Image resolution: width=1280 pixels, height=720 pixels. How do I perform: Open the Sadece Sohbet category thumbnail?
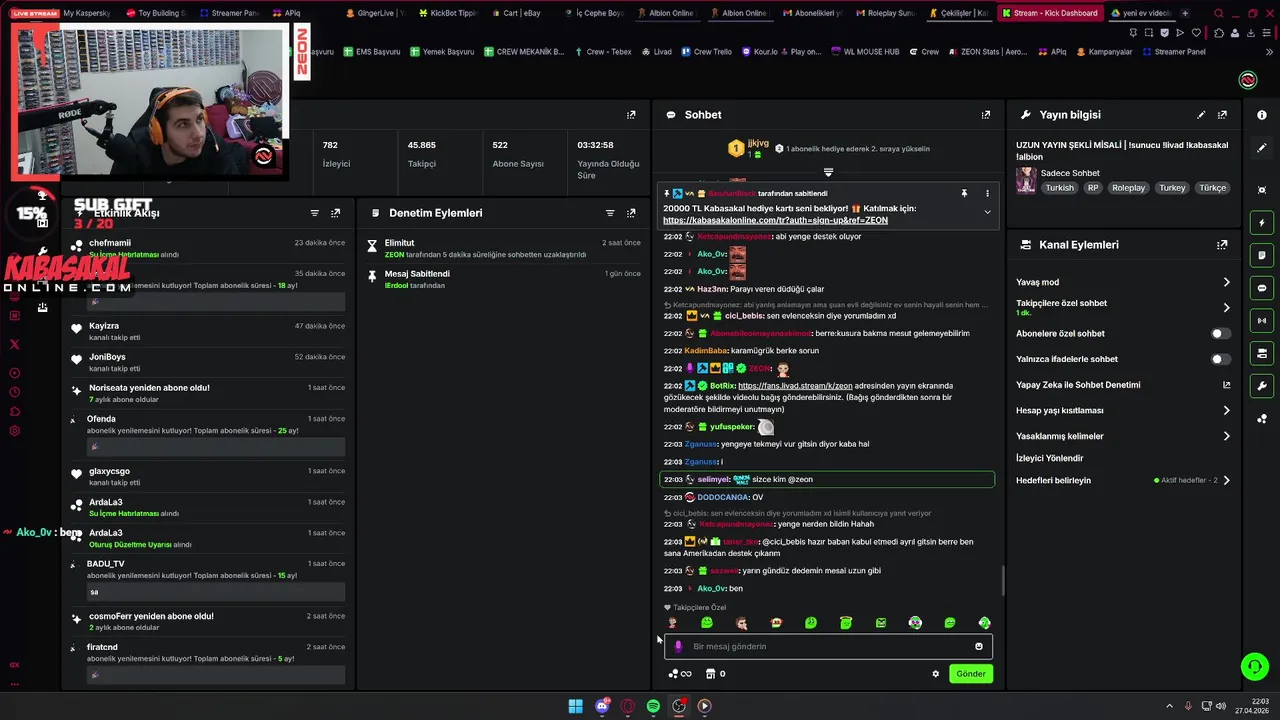point(1026,180)
